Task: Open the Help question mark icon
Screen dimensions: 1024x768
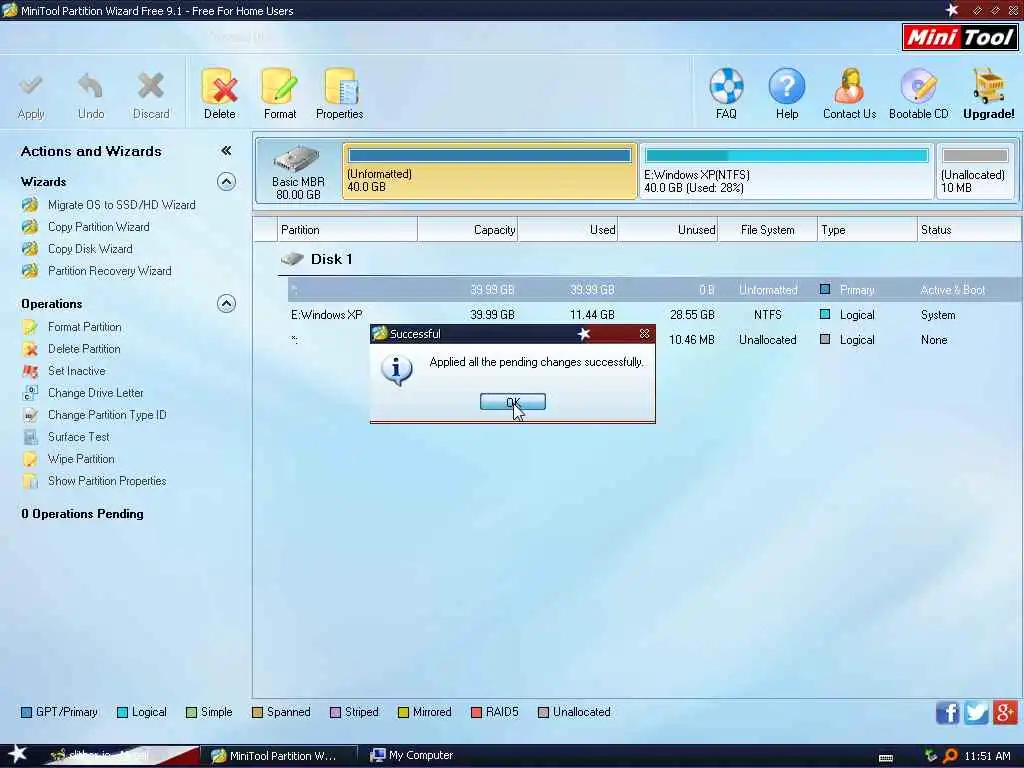Action: point(787,86)
